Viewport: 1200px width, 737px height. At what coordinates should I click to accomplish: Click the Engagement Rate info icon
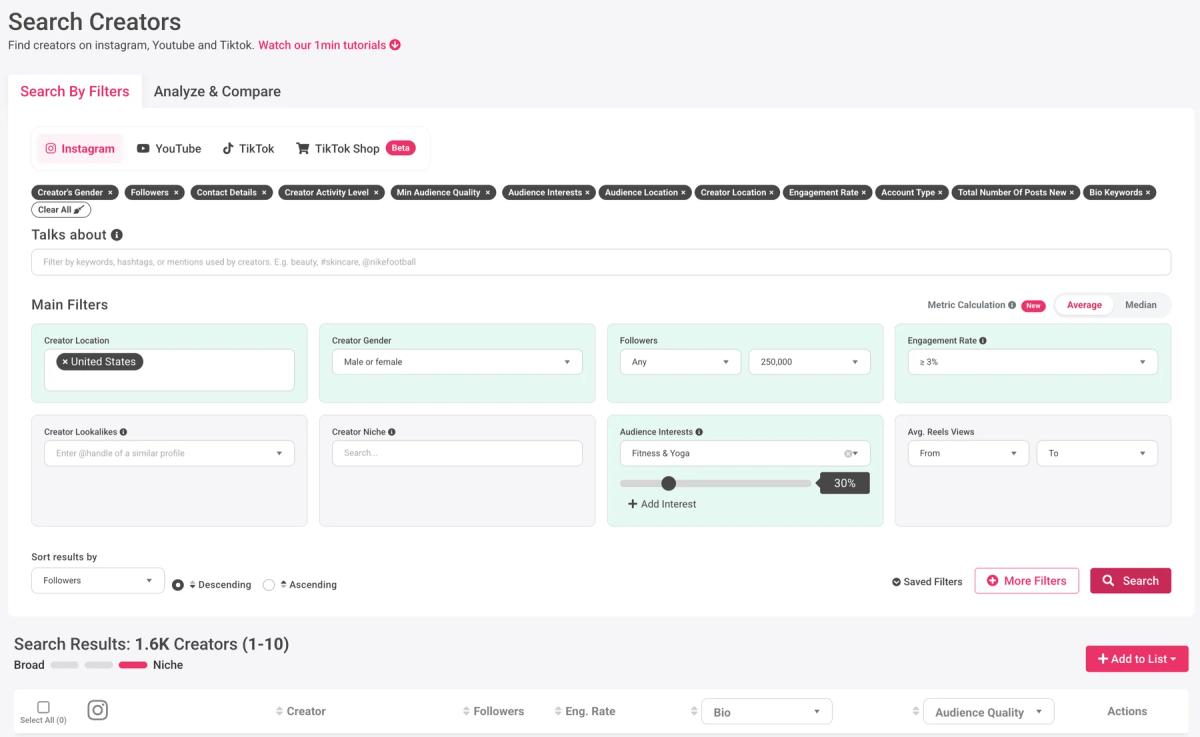click(x=983, y=341)
